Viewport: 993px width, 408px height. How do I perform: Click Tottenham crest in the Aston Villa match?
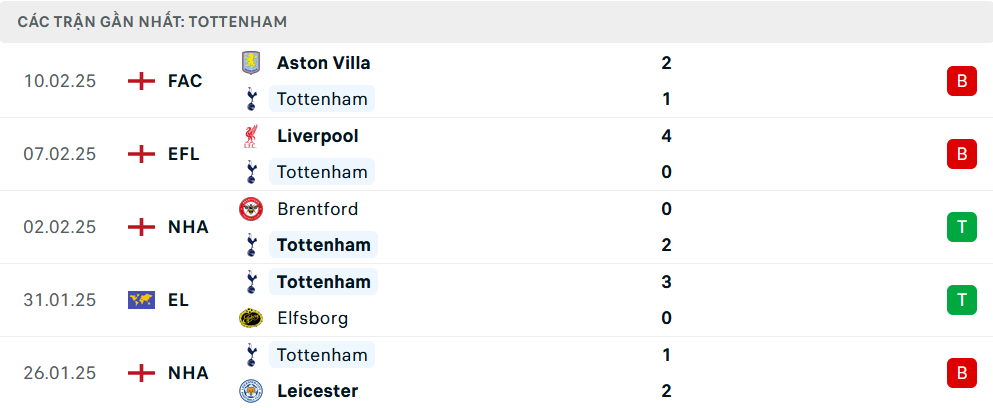250,99
